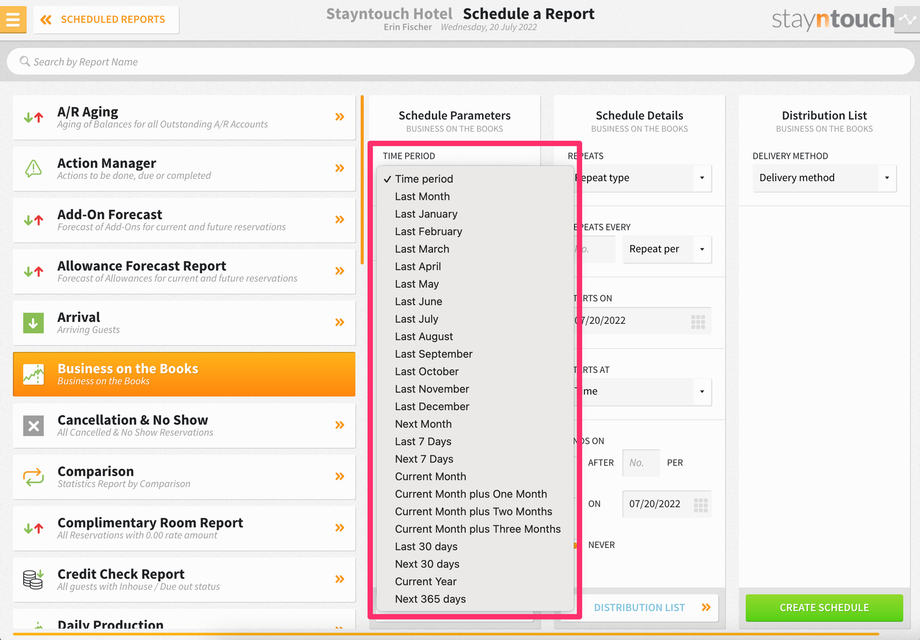Select Last June time period
Screen dimensions: 920x640
[x=475, y=302]
